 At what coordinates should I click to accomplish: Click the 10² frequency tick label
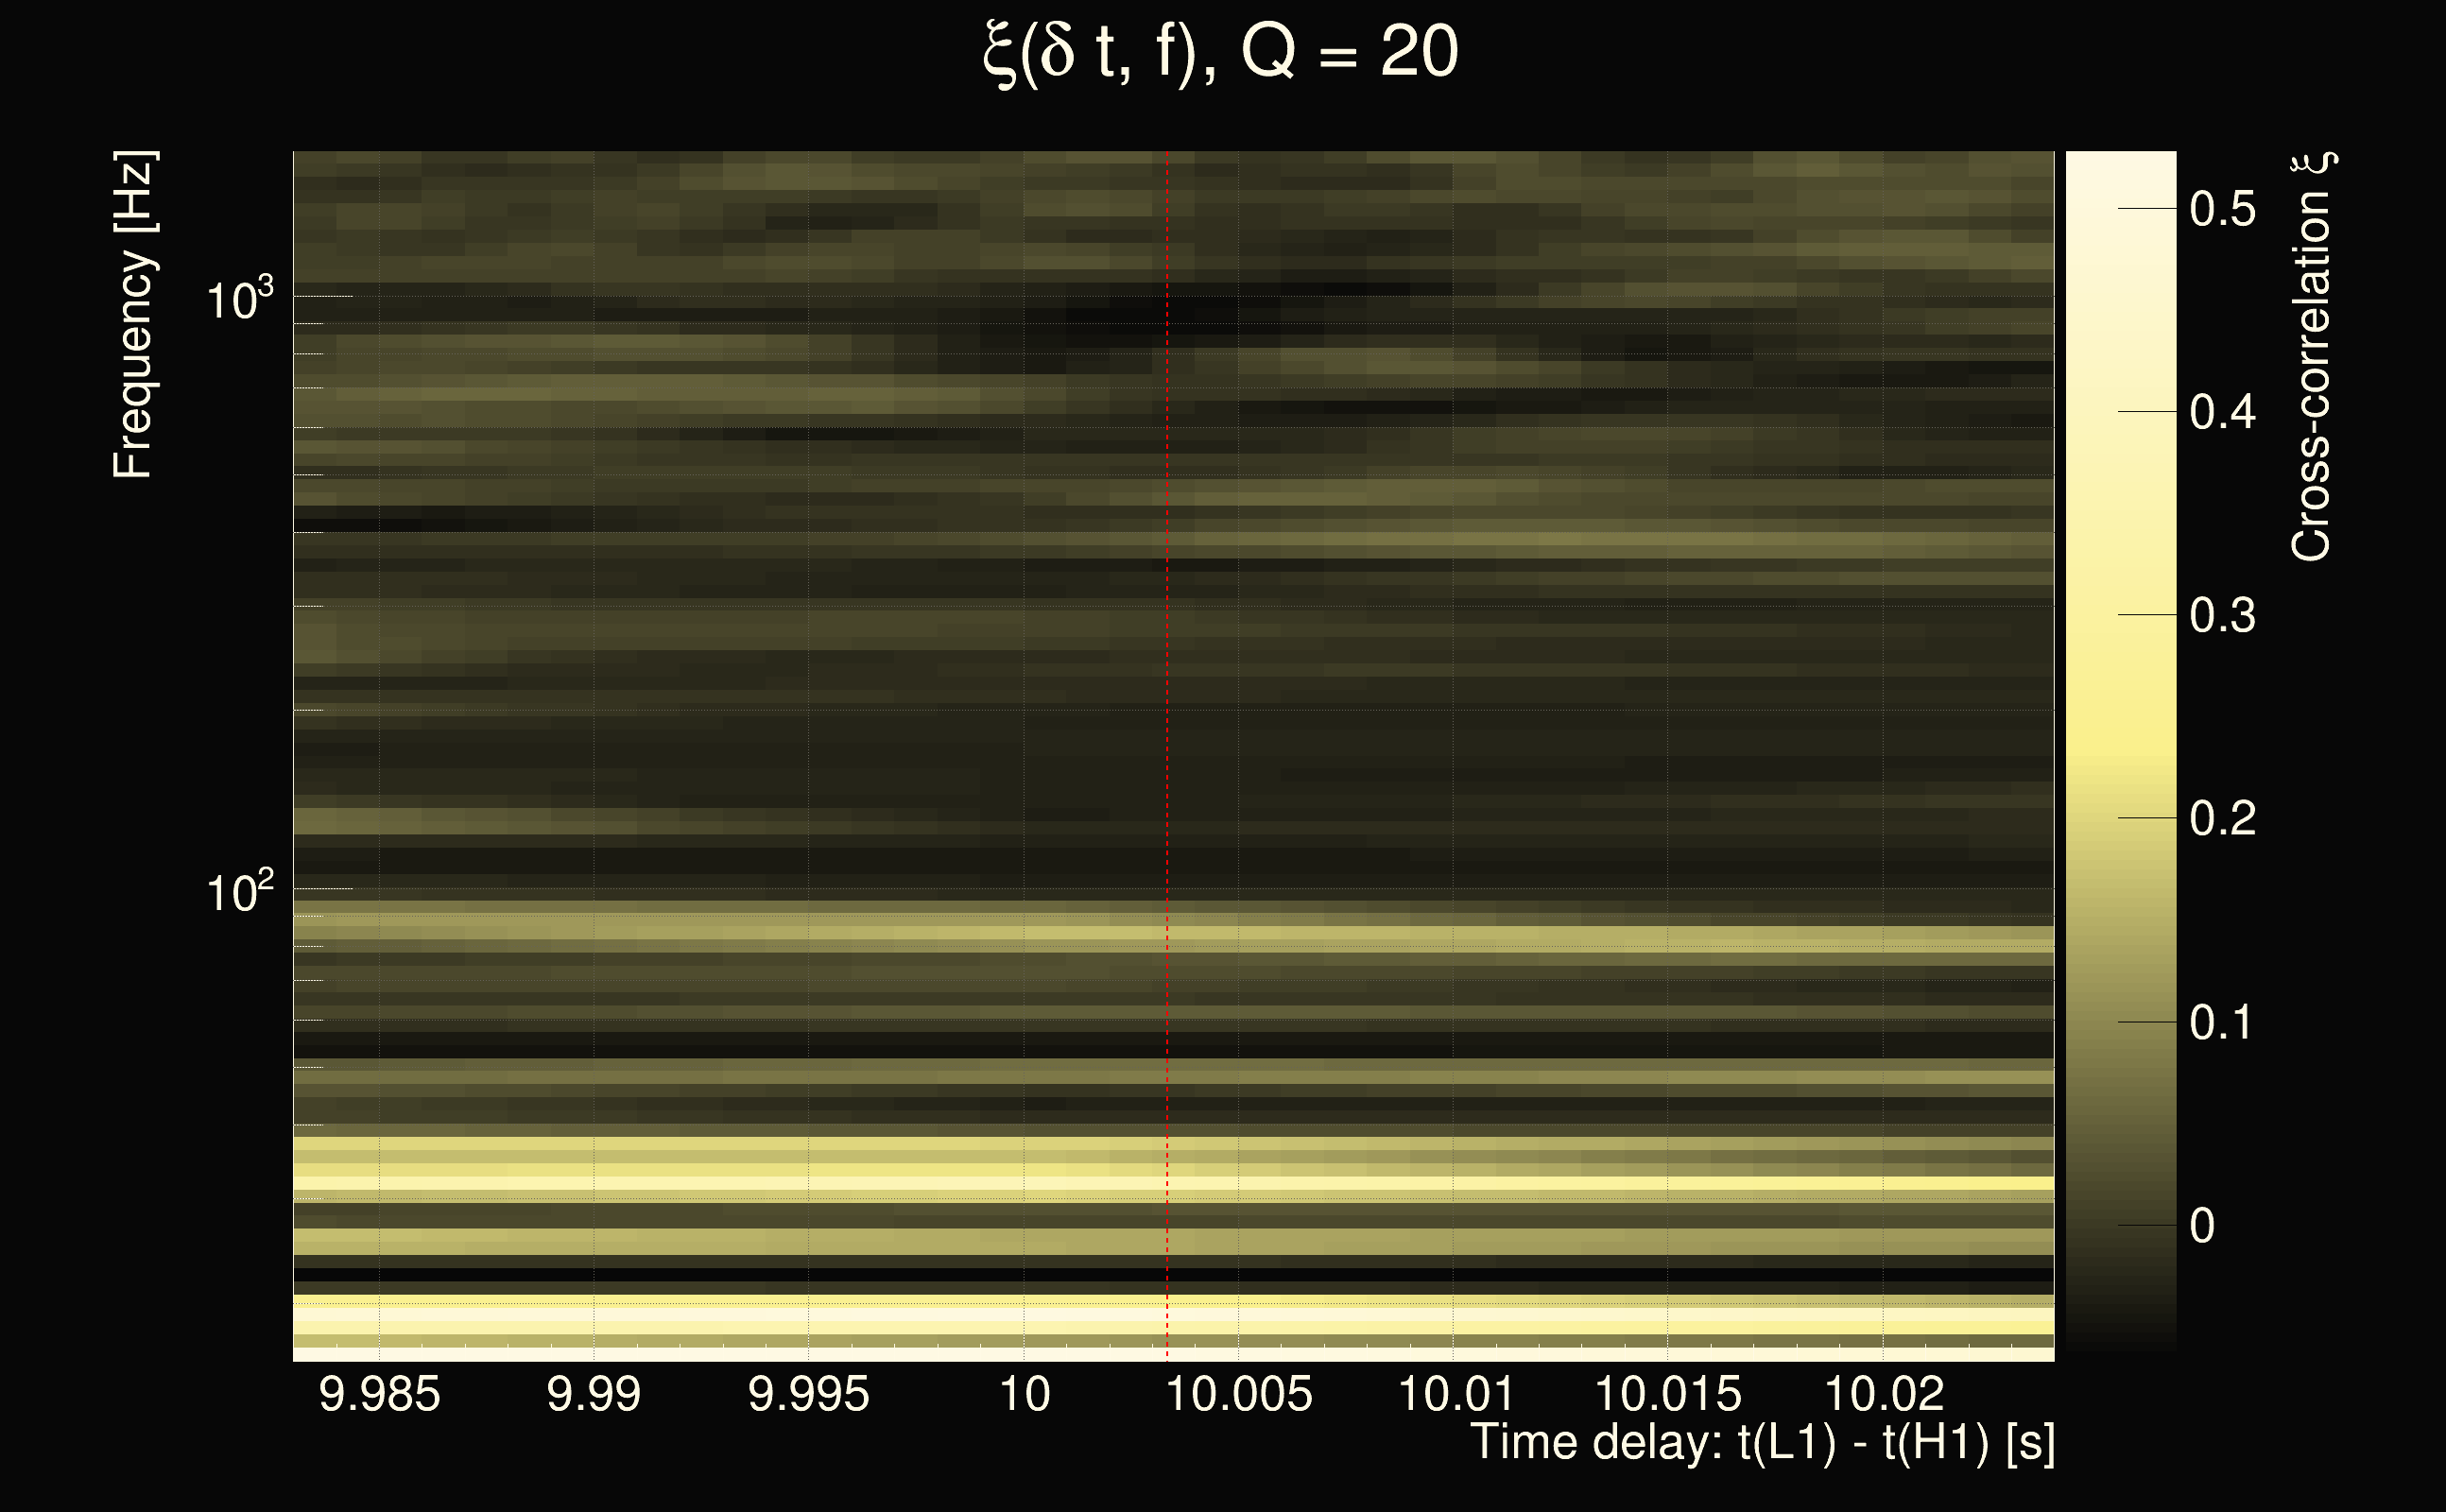(239, 891)
